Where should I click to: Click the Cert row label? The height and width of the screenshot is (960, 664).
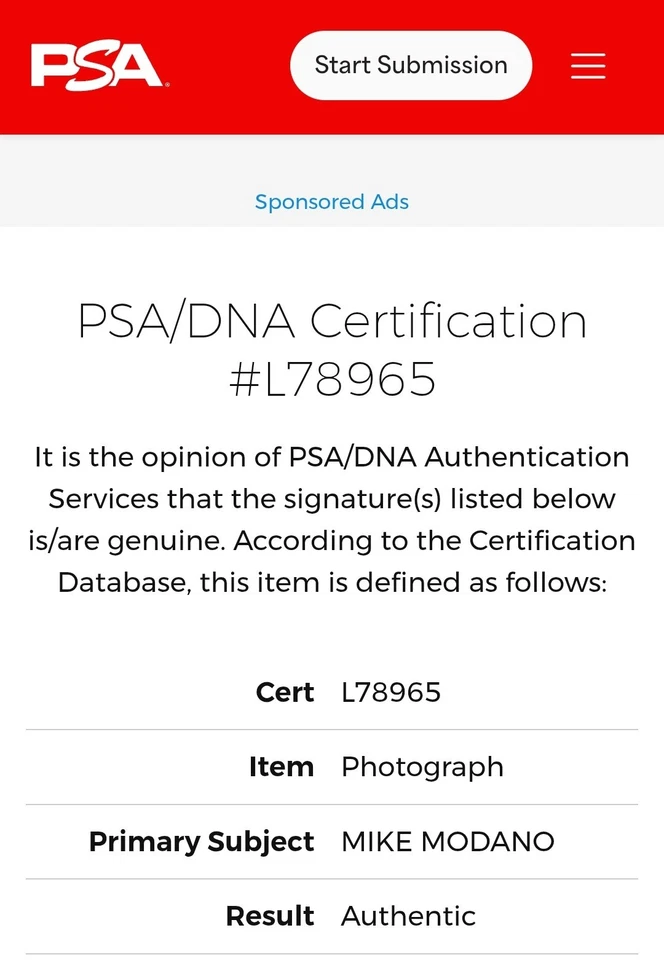pos(285,692)
